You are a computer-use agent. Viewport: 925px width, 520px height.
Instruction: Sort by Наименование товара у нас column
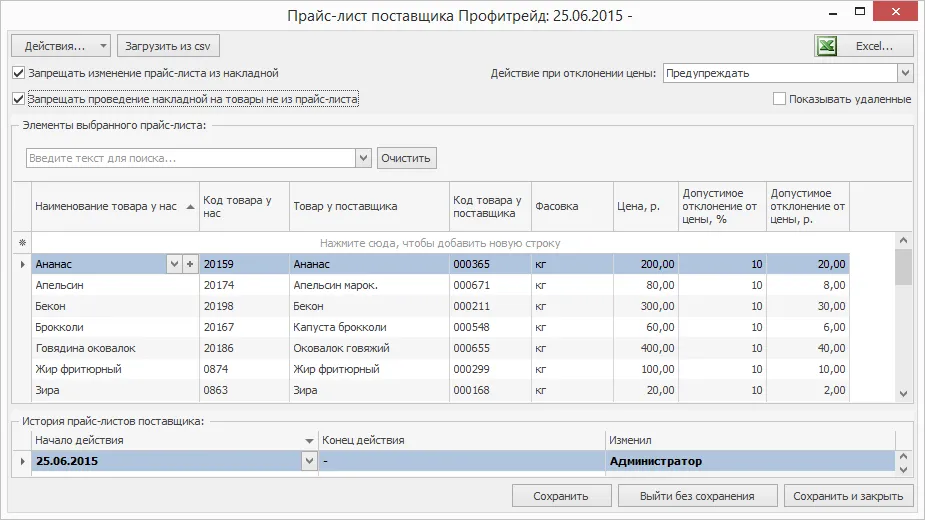(115, 207)
